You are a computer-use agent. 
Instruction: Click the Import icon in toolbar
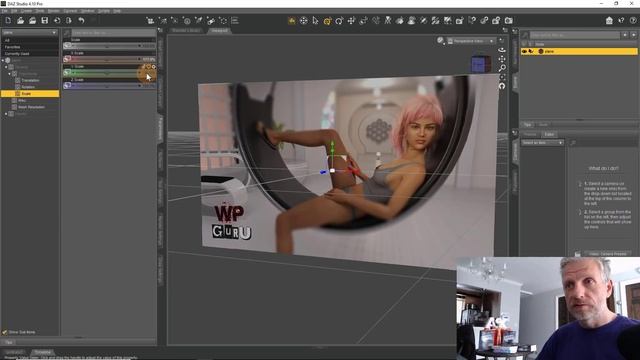point(57,20)
